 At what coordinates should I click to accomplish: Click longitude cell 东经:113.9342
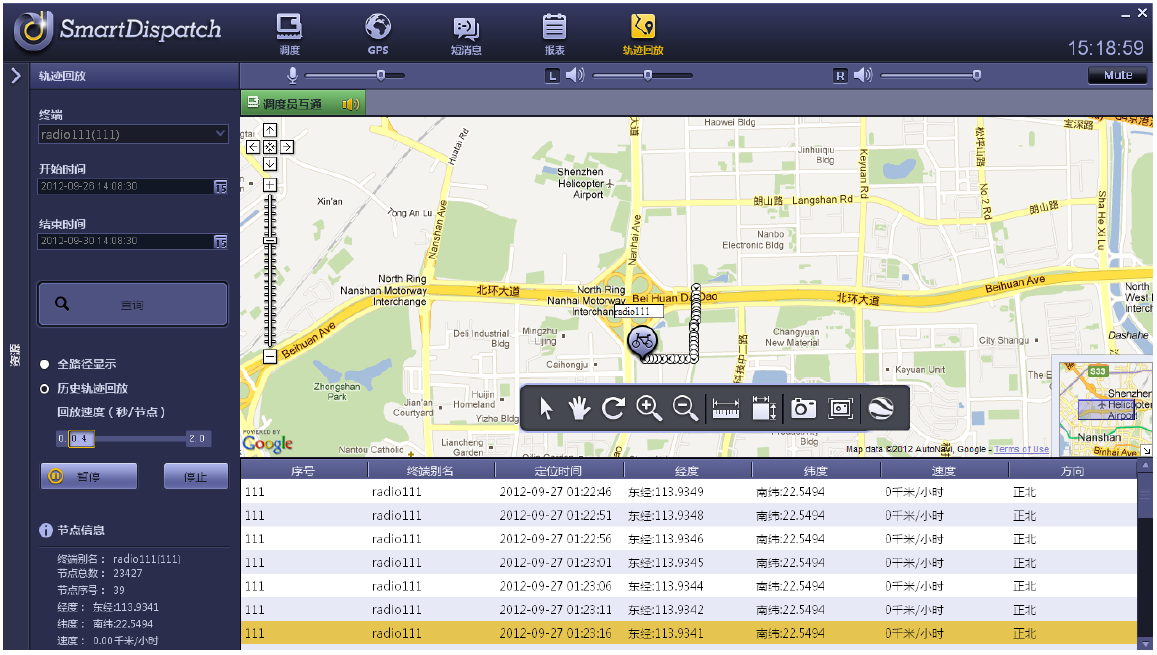[666, 610]
